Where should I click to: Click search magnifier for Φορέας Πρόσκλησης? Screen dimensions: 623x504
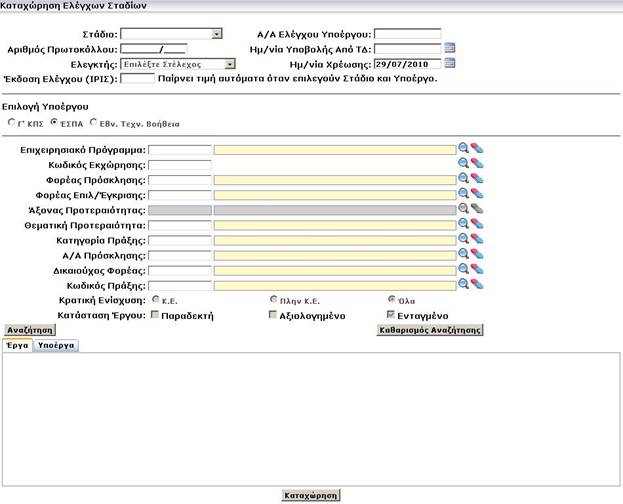coord(464,179)
